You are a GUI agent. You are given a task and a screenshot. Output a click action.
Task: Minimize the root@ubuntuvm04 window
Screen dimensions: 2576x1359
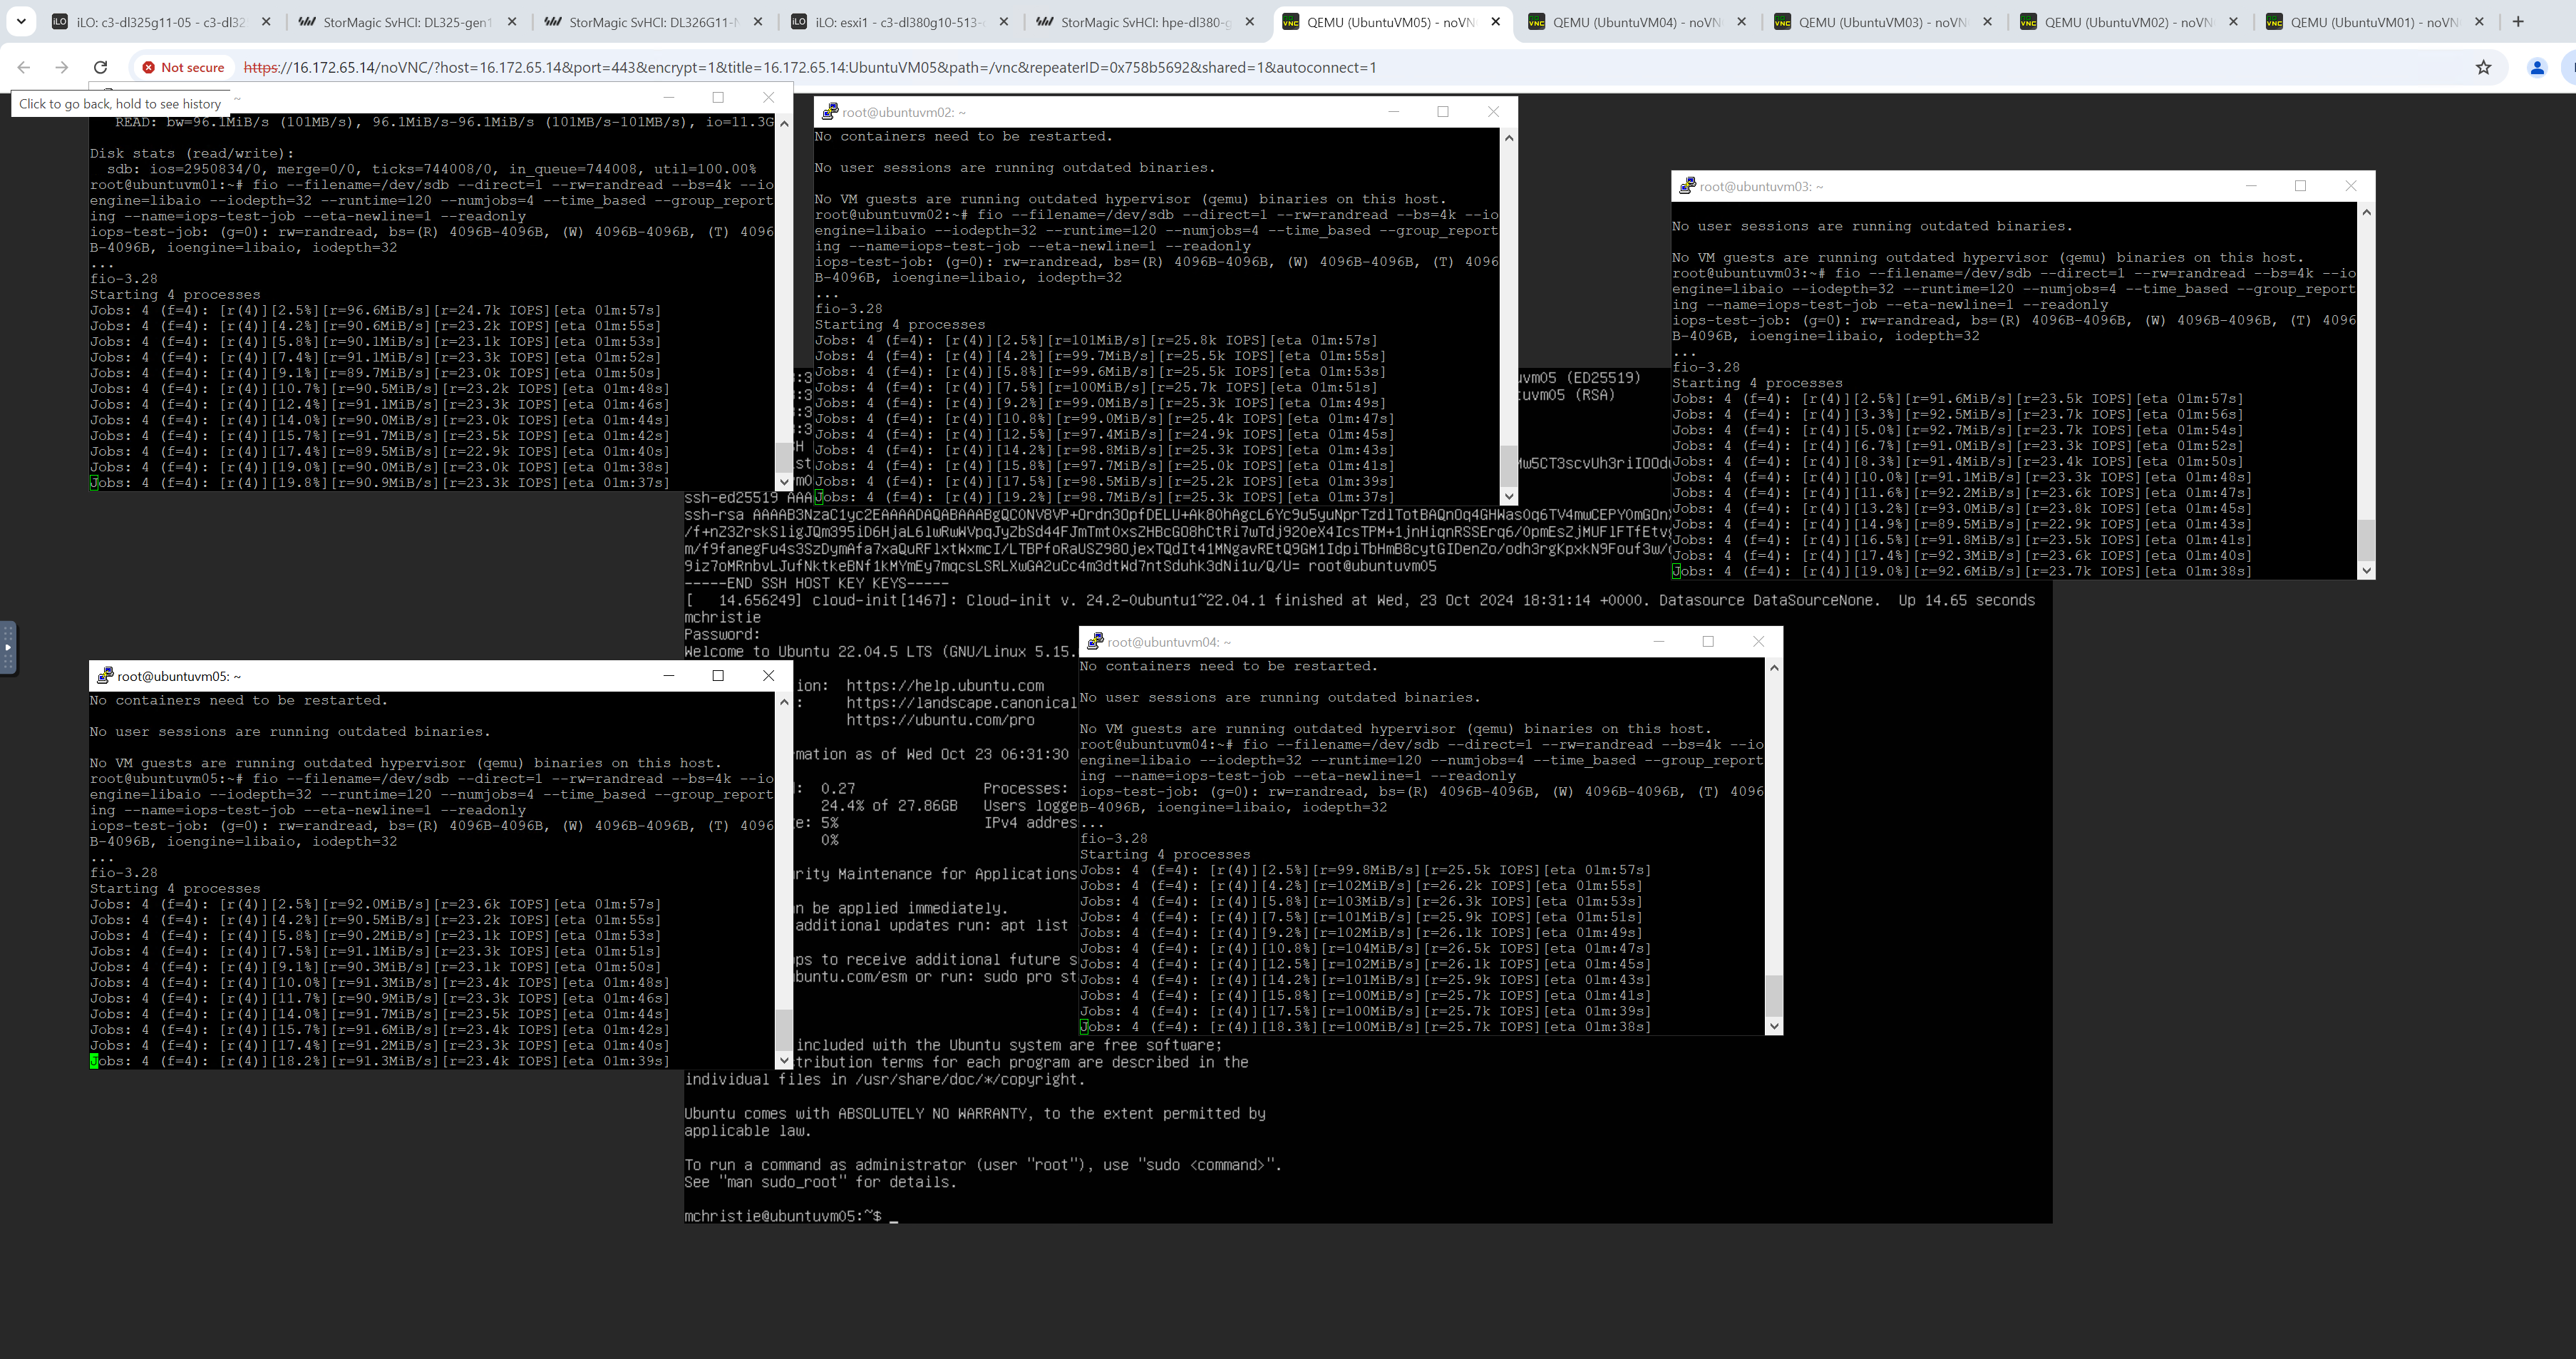(1658, 641)
